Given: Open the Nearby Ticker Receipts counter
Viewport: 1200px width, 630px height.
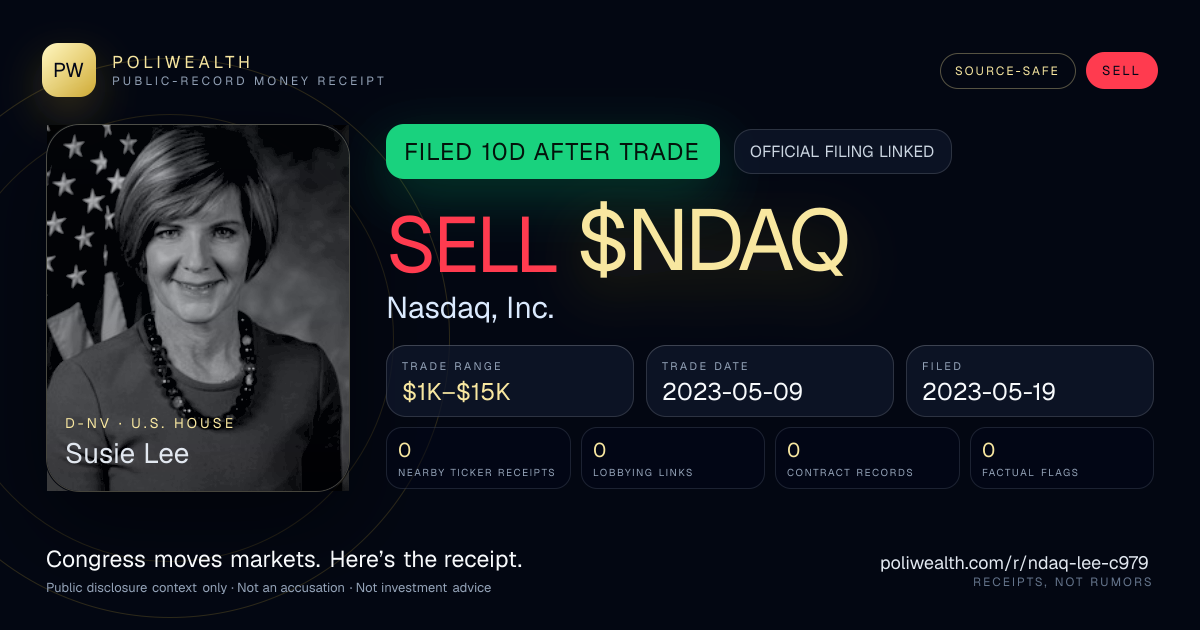Looking at the screenshot, I should (478, 458).
